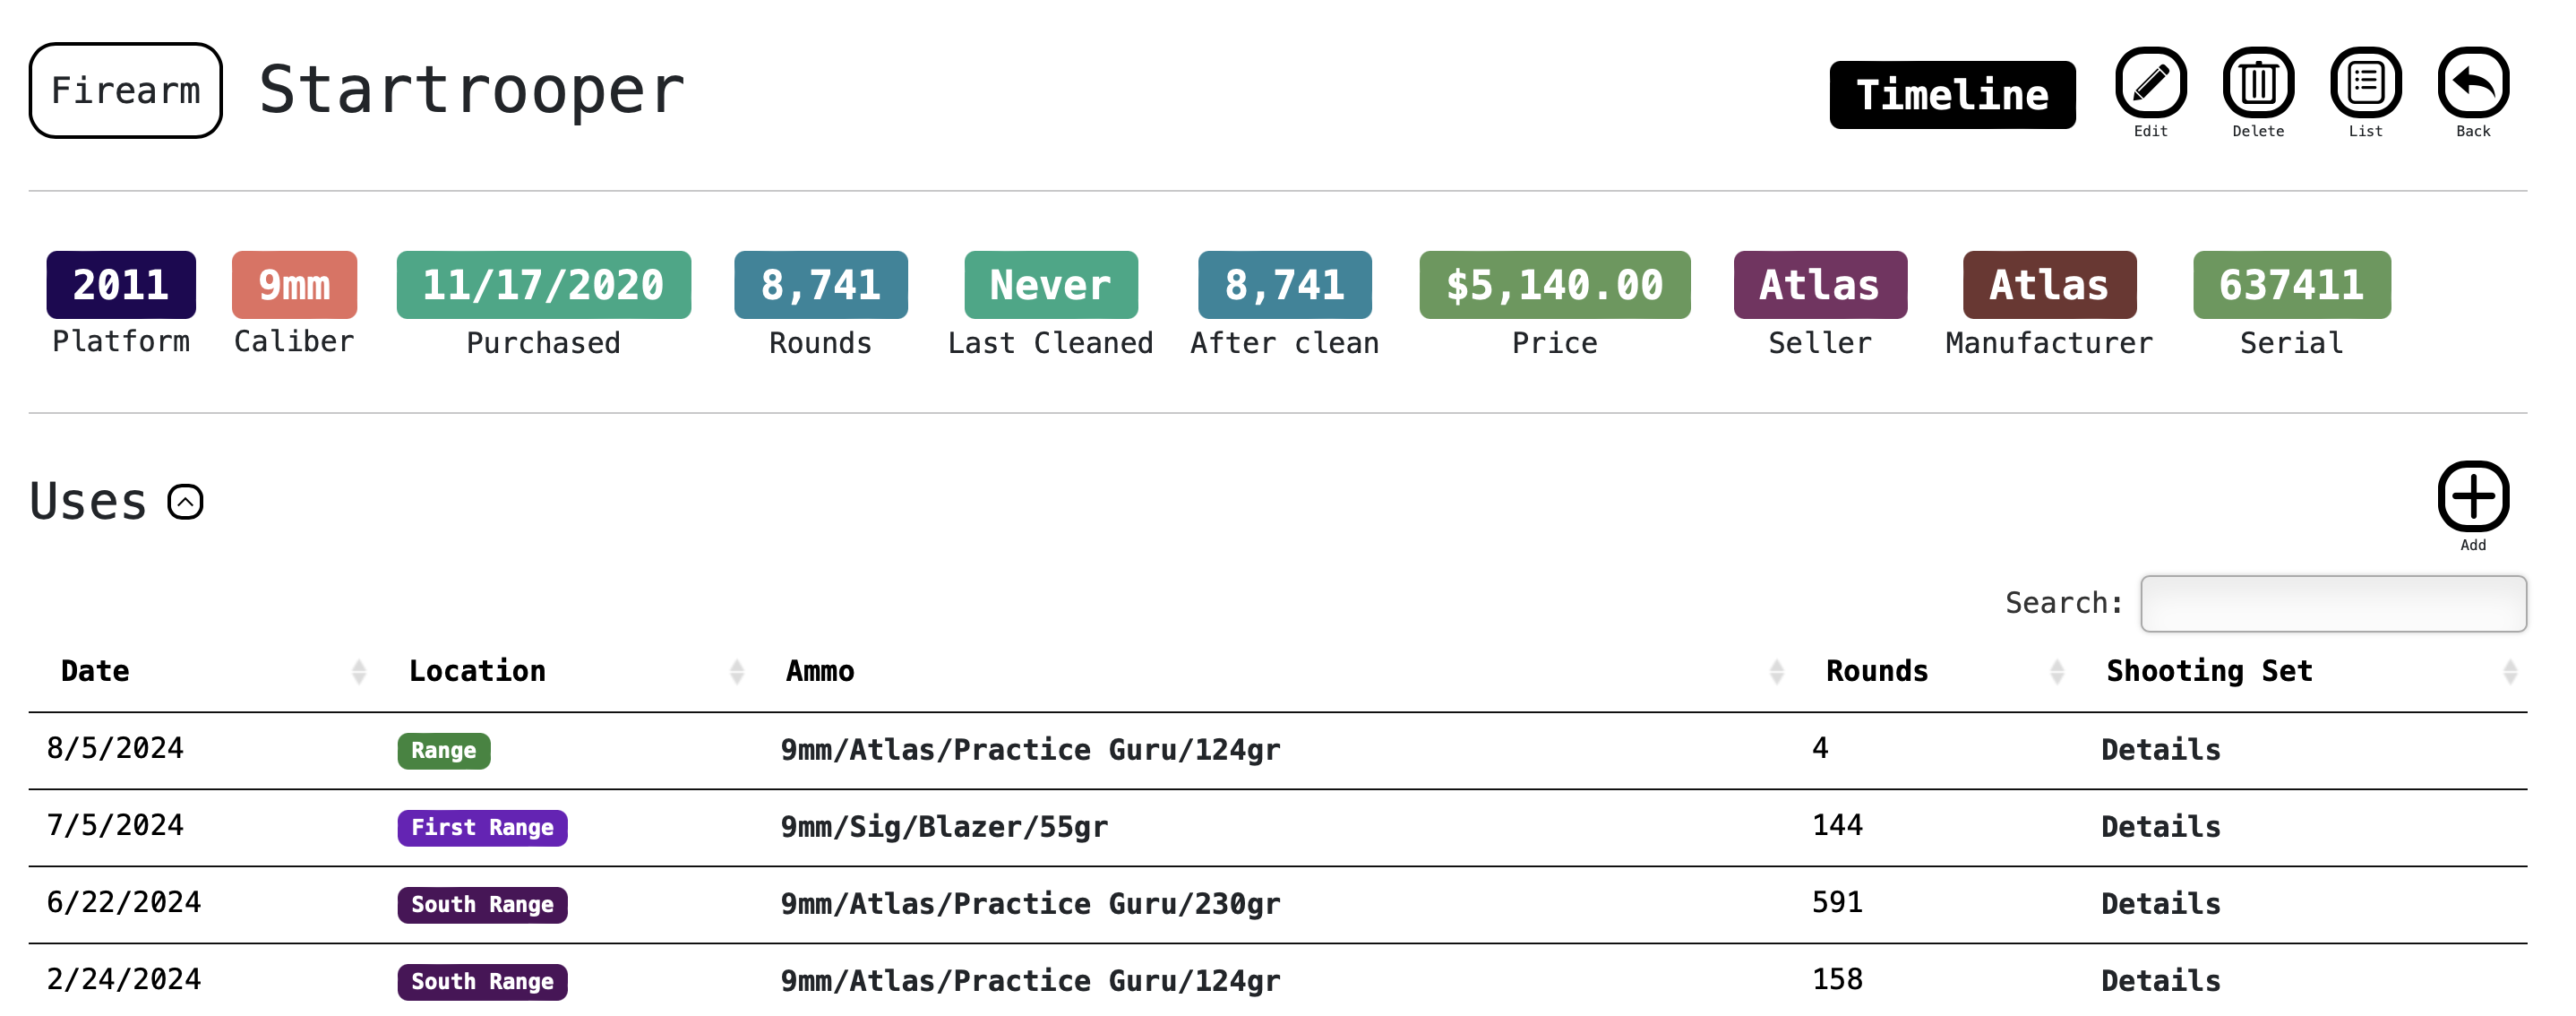Click the Firearm label button

tap(125, 90)
